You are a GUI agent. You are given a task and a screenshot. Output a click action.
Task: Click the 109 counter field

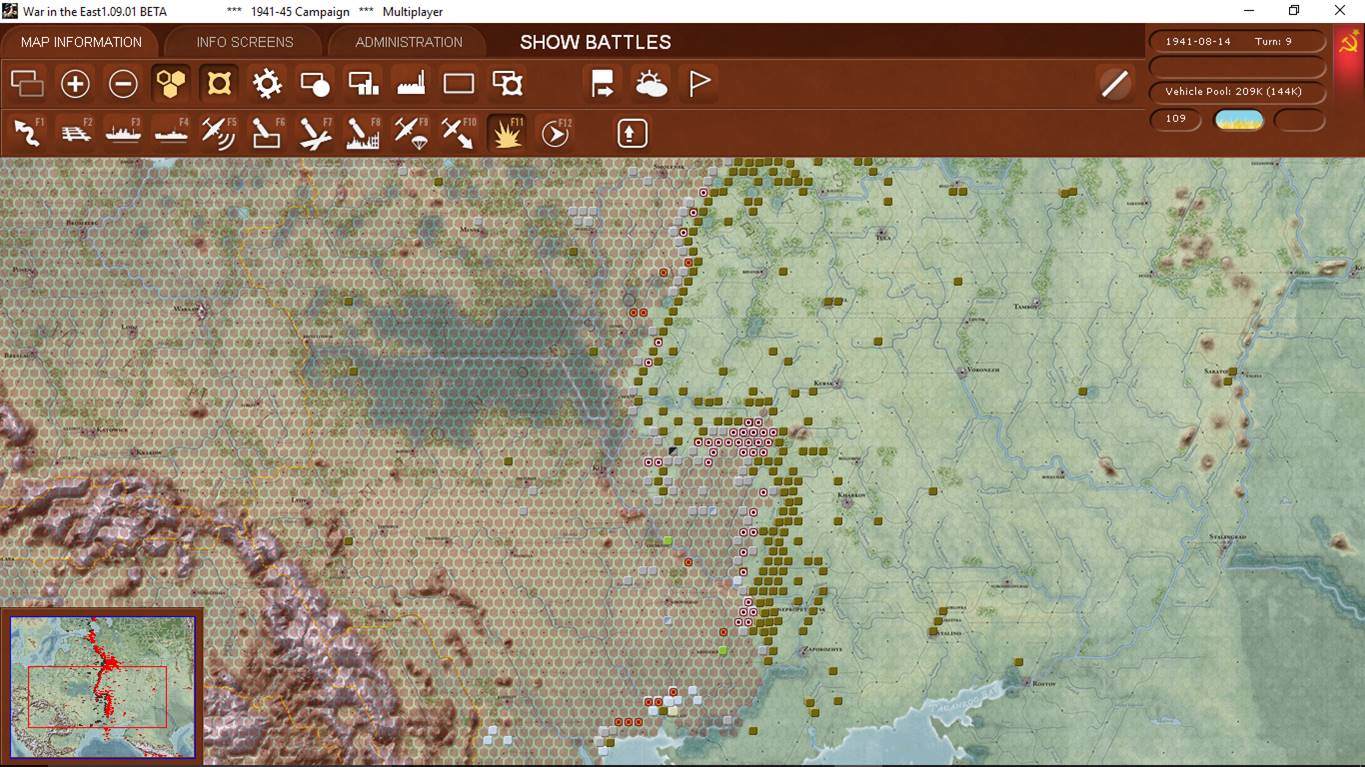(x=1176, y=119)
